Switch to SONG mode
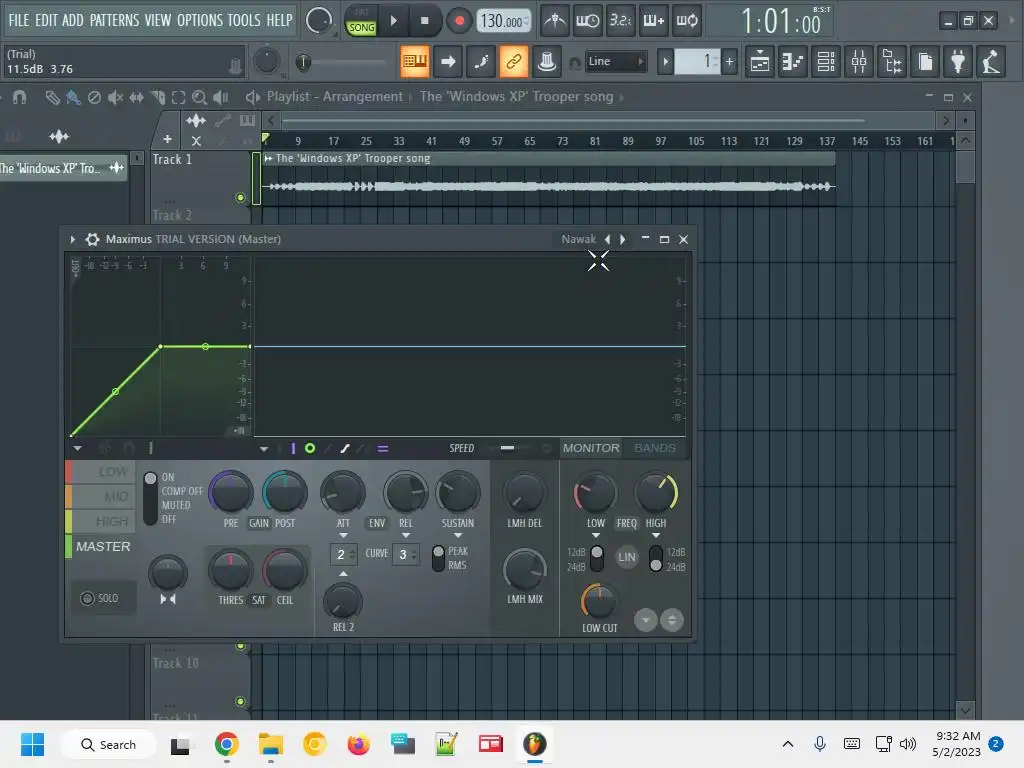Viewport: 1024px width, 768px height. (x=361, y=27)
